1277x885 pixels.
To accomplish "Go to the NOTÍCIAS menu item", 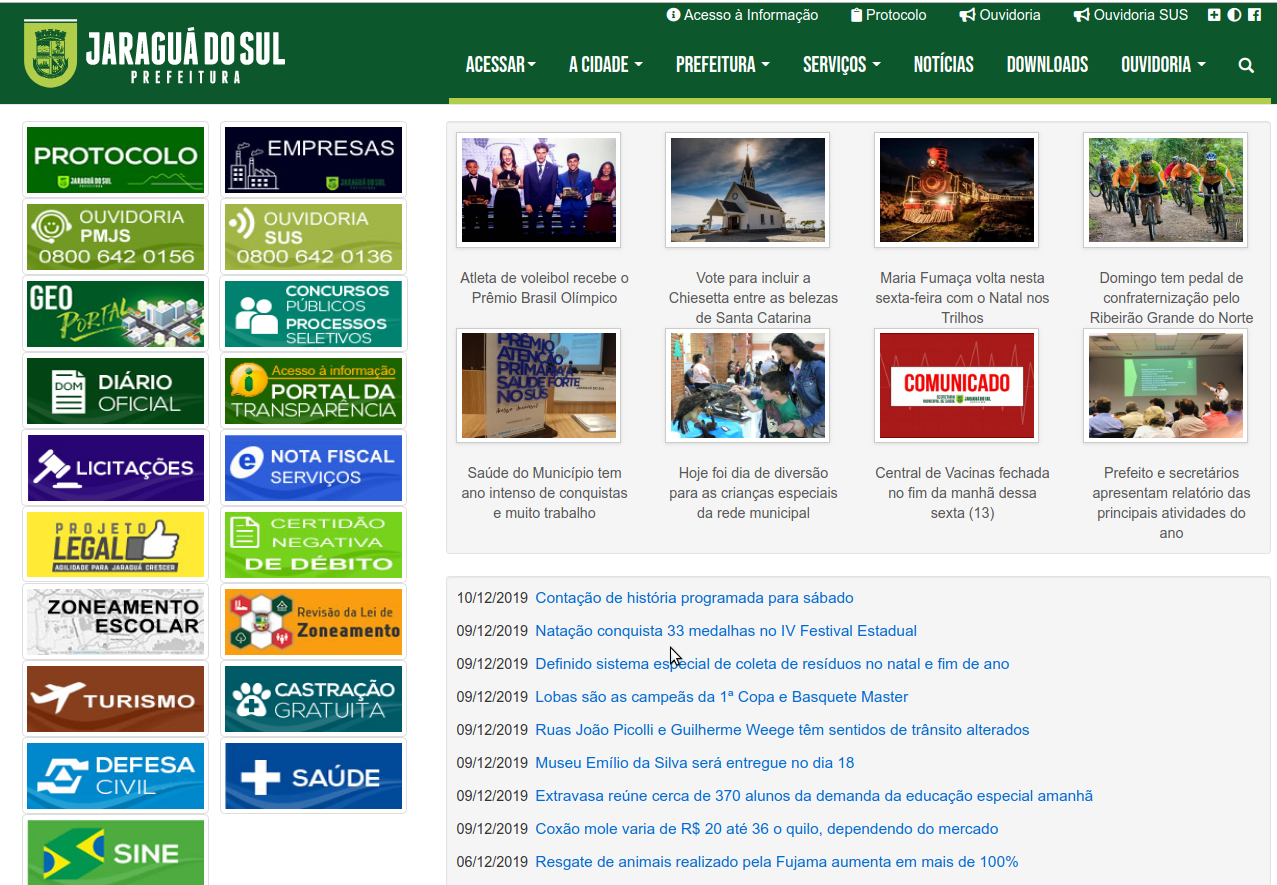I will [x=944, y=65].
